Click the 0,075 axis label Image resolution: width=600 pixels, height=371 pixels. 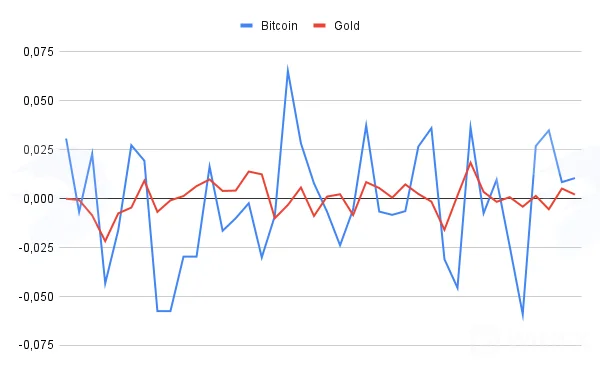pyautogui.click(x=39, y=52)
